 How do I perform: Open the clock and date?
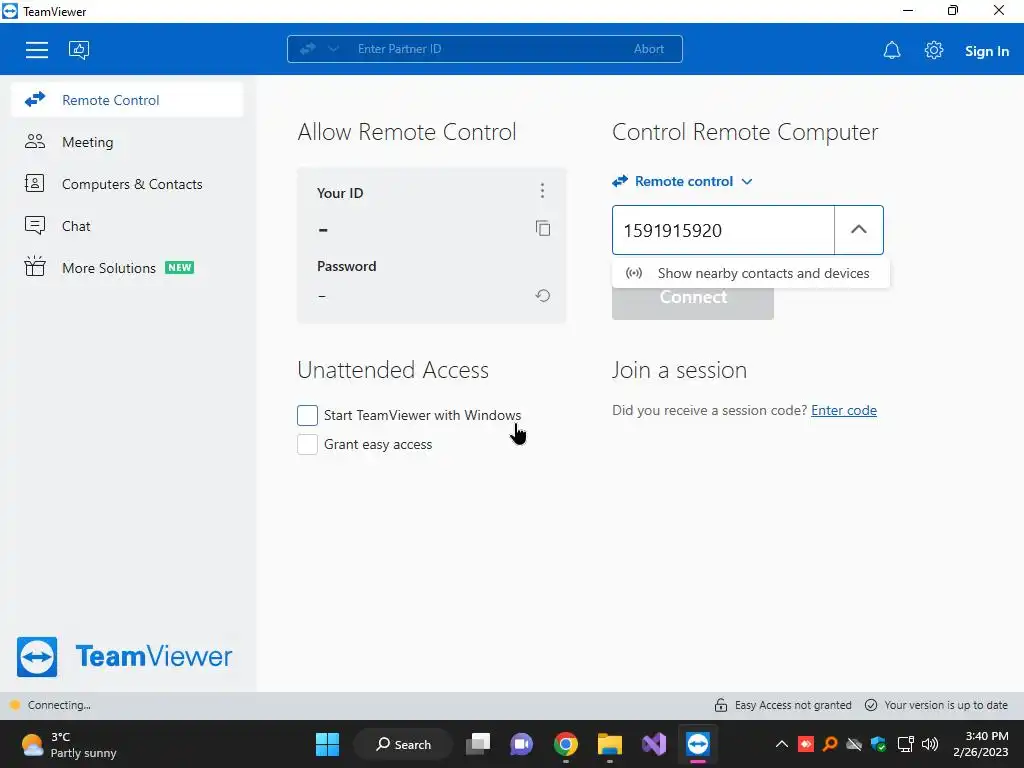(x=980, y=744)
